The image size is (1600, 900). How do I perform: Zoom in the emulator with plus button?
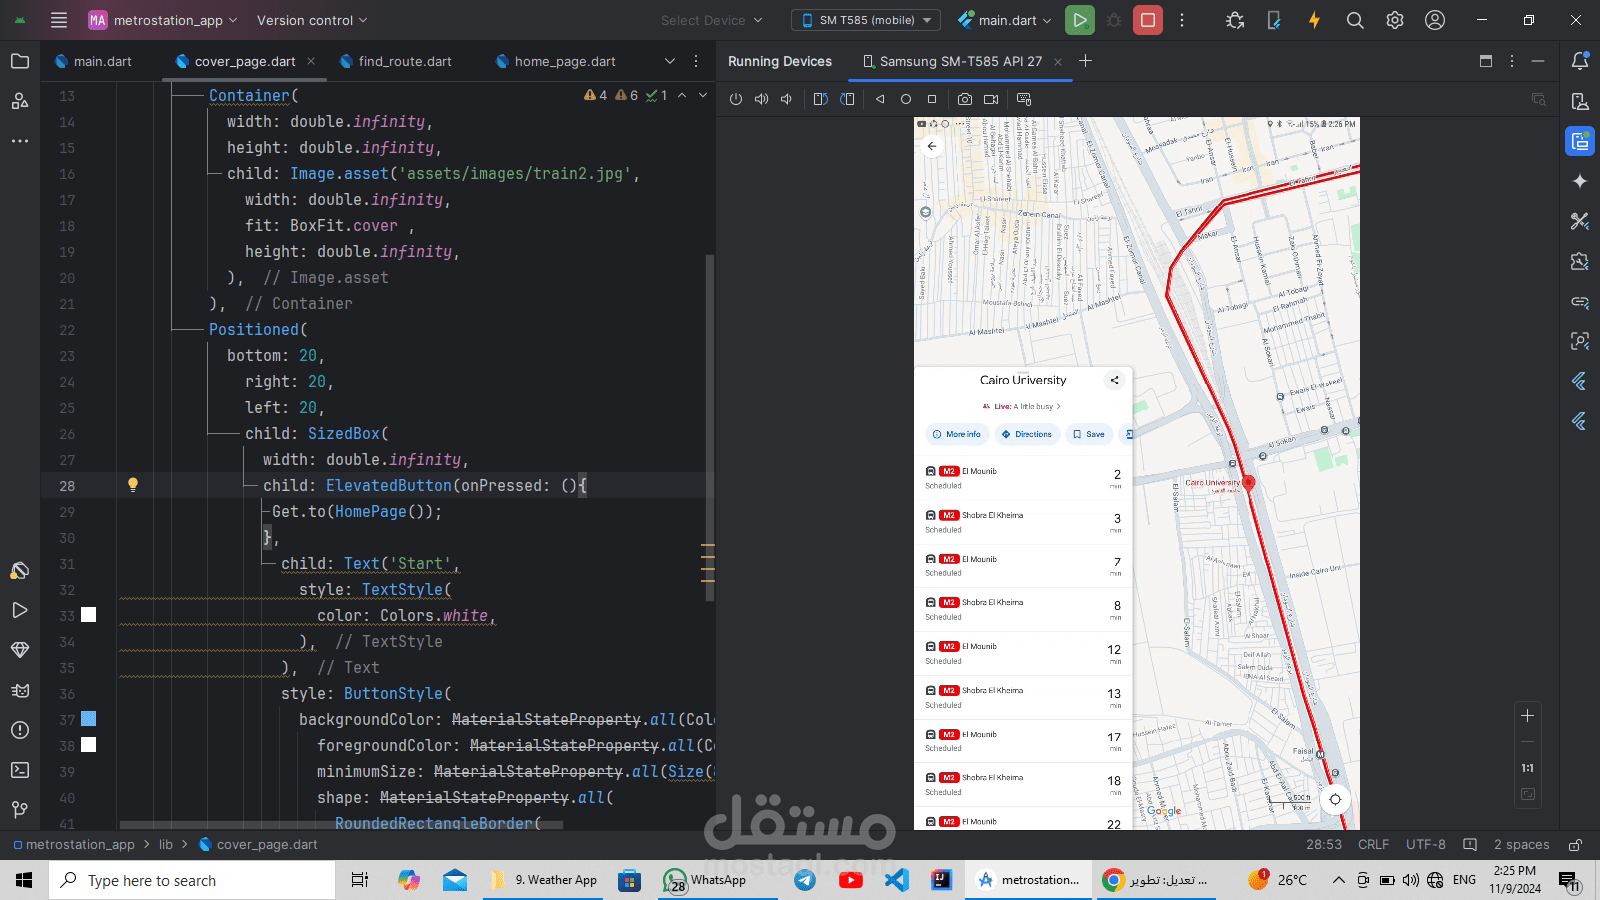[1527, 715]
